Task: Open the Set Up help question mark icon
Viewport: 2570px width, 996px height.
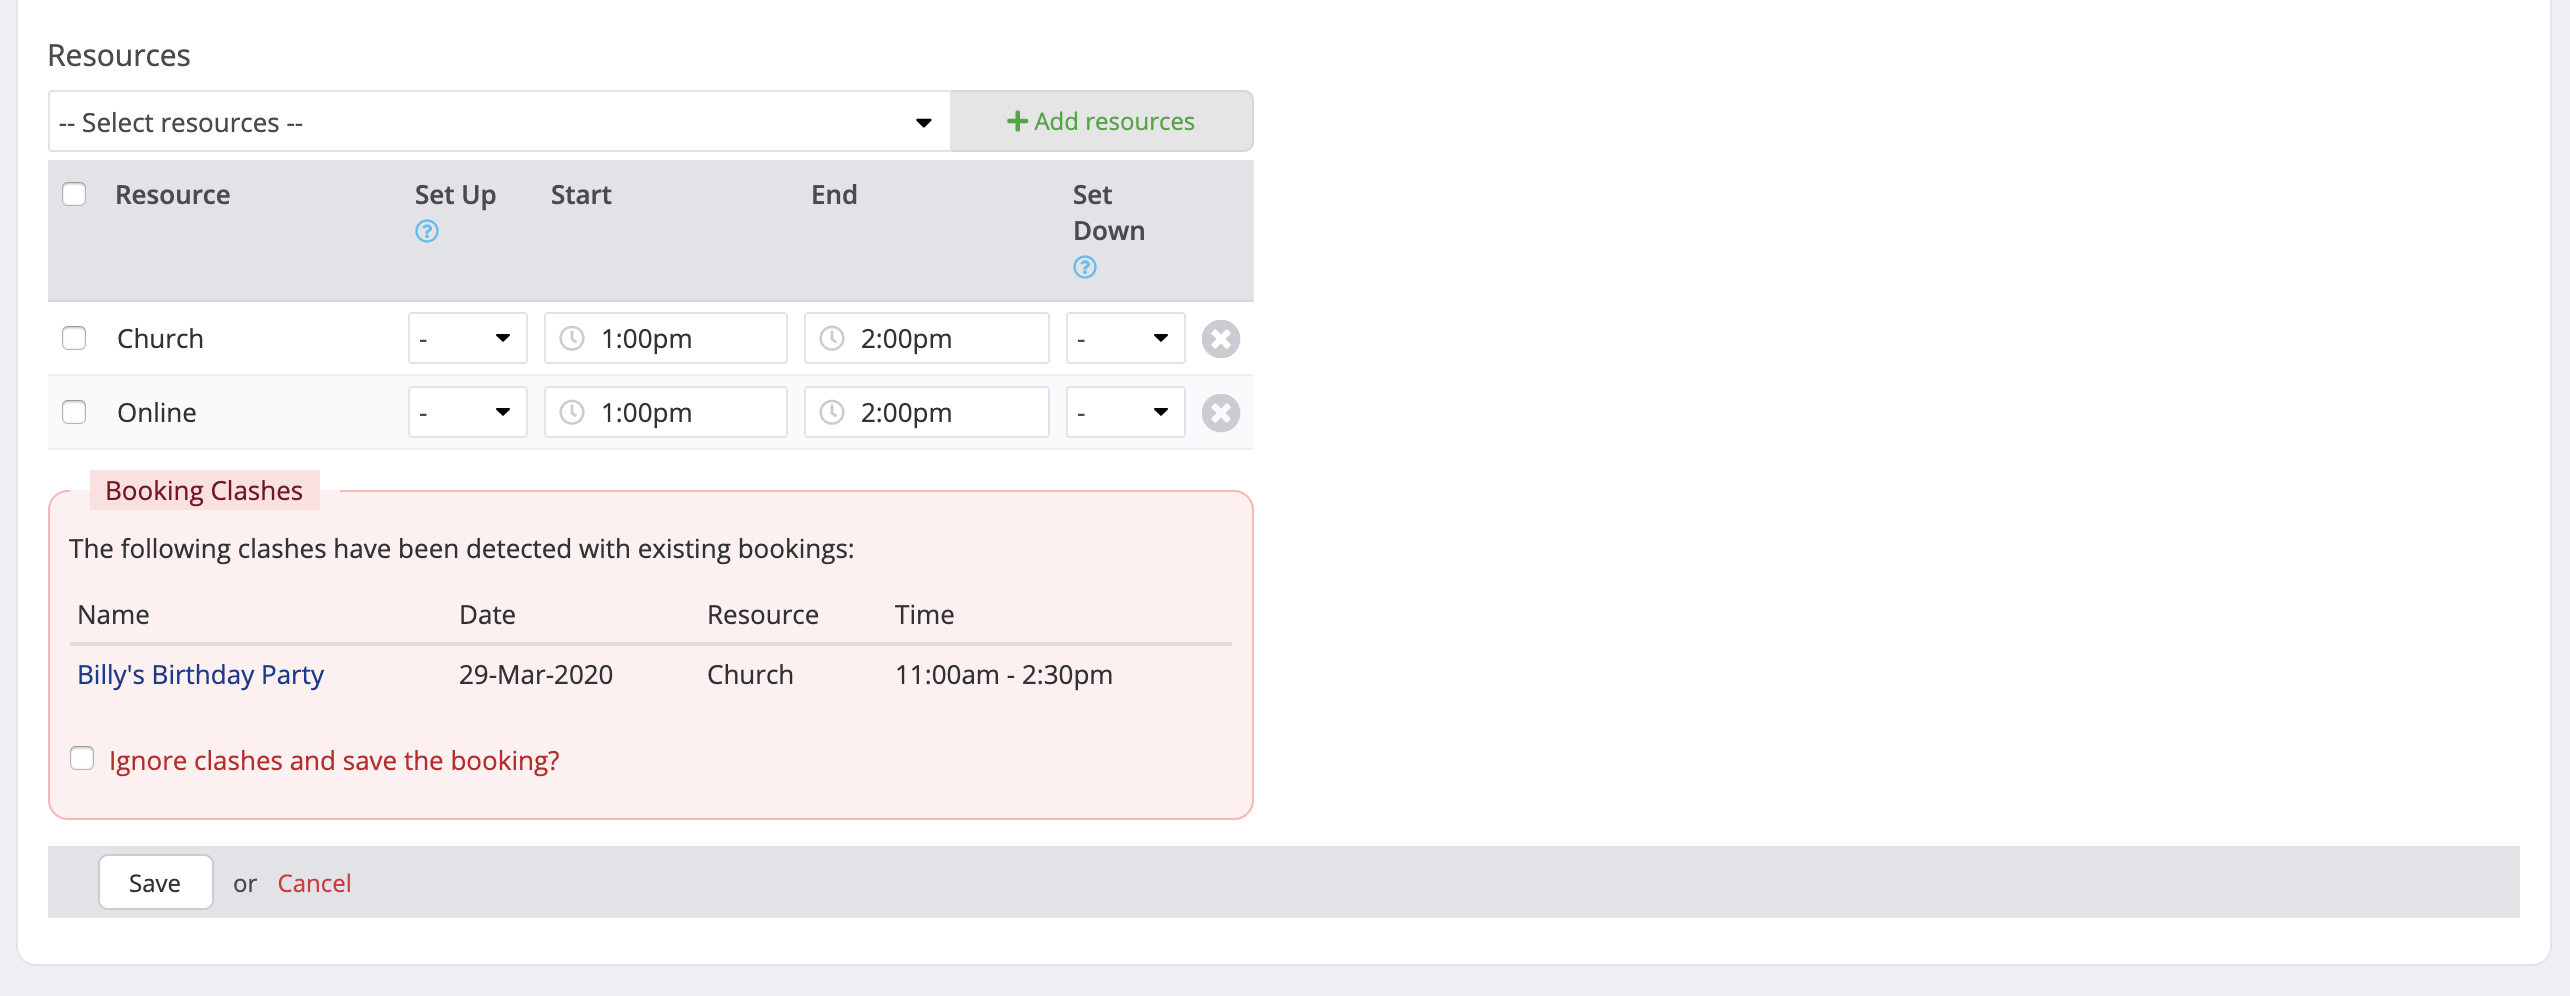Action: (426, 231)
